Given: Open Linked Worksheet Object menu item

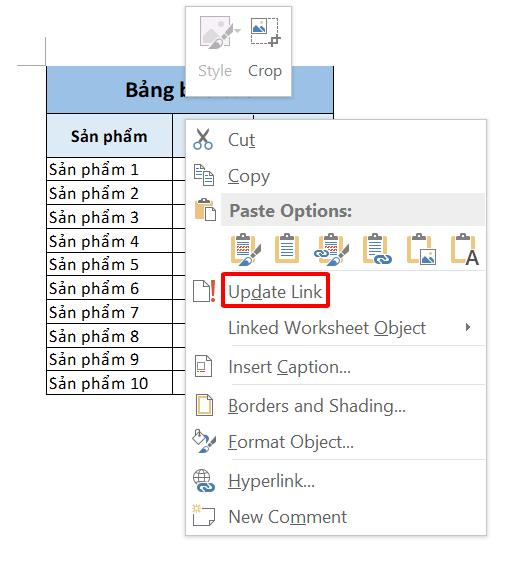Looking at the screenshot, I should [336, 328].
